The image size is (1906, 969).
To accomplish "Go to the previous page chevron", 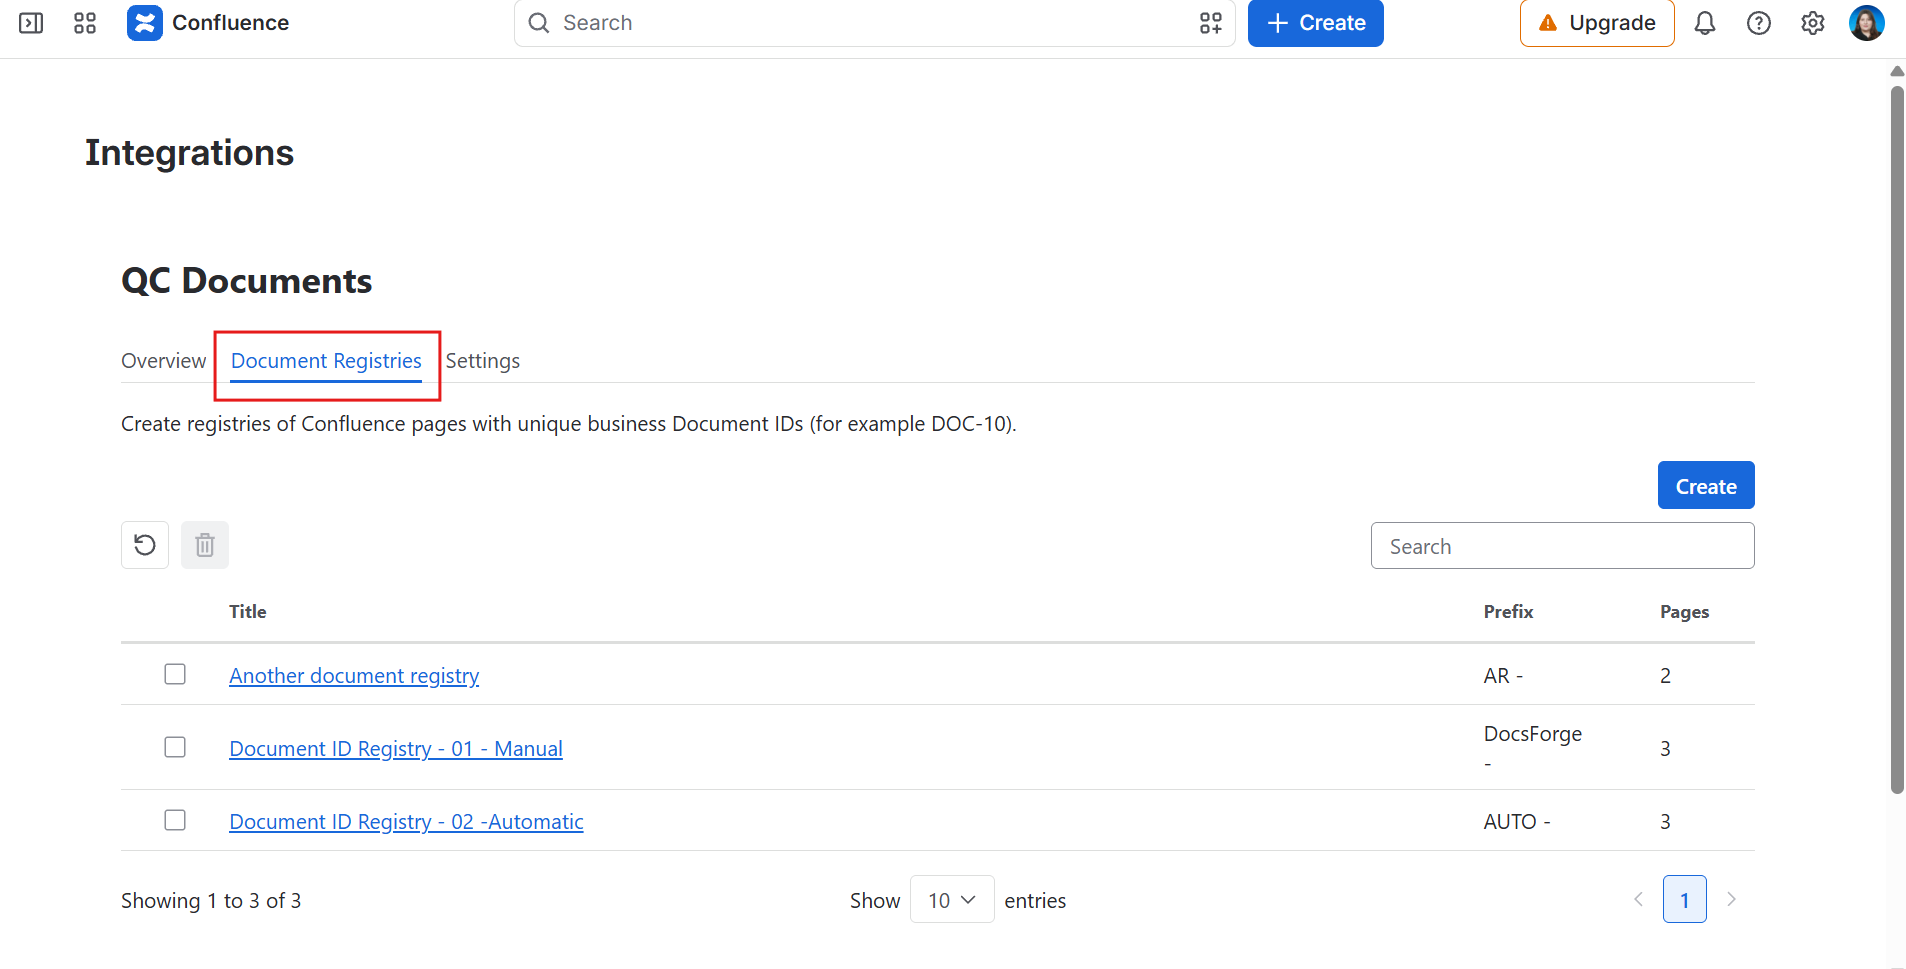I will [x=1638, y=899].
